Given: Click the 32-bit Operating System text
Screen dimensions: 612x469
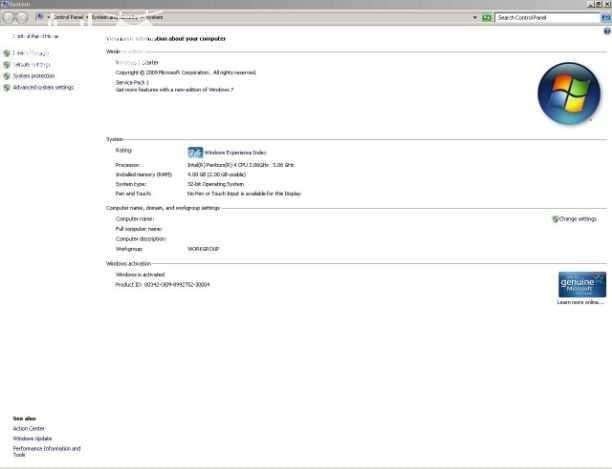Looking at the screenshot, I should pyautogui.click(x=215, y=184).
